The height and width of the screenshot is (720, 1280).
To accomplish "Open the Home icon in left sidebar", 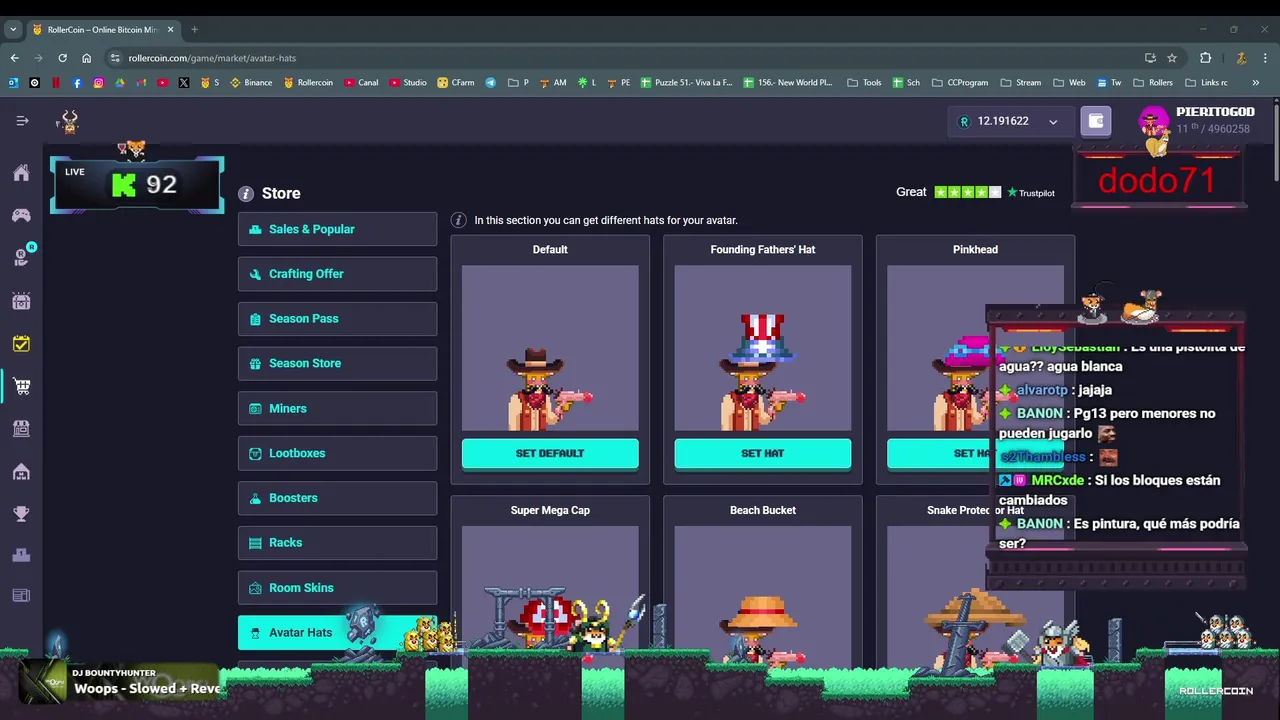I will (x=21, y=173).
